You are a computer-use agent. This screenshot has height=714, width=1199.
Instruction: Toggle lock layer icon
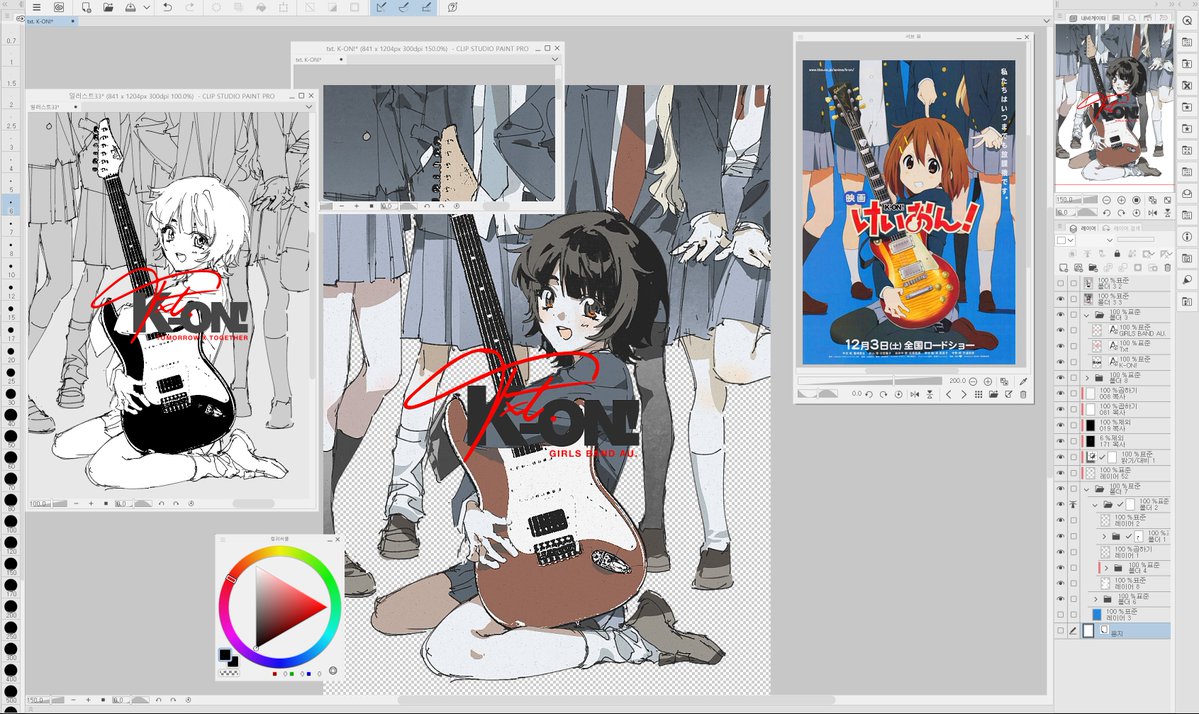coord(1117,253)
